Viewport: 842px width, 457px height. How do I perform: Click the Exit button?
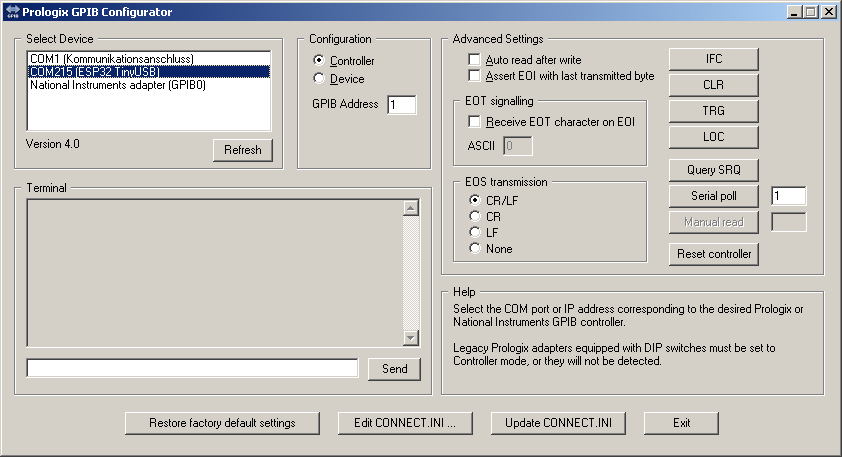click(x=681, y=423)
